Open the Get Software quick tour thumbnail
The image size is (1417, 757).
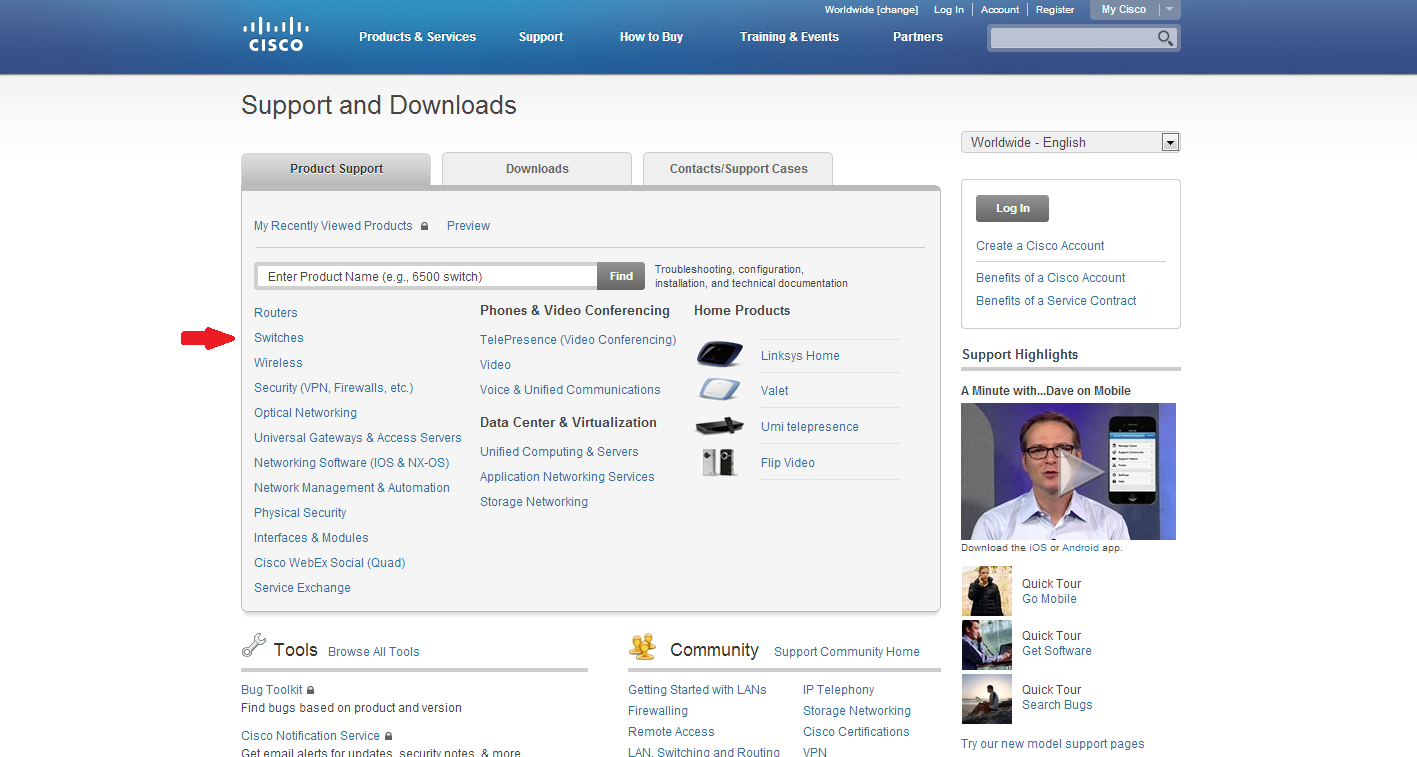coord(986,644)
